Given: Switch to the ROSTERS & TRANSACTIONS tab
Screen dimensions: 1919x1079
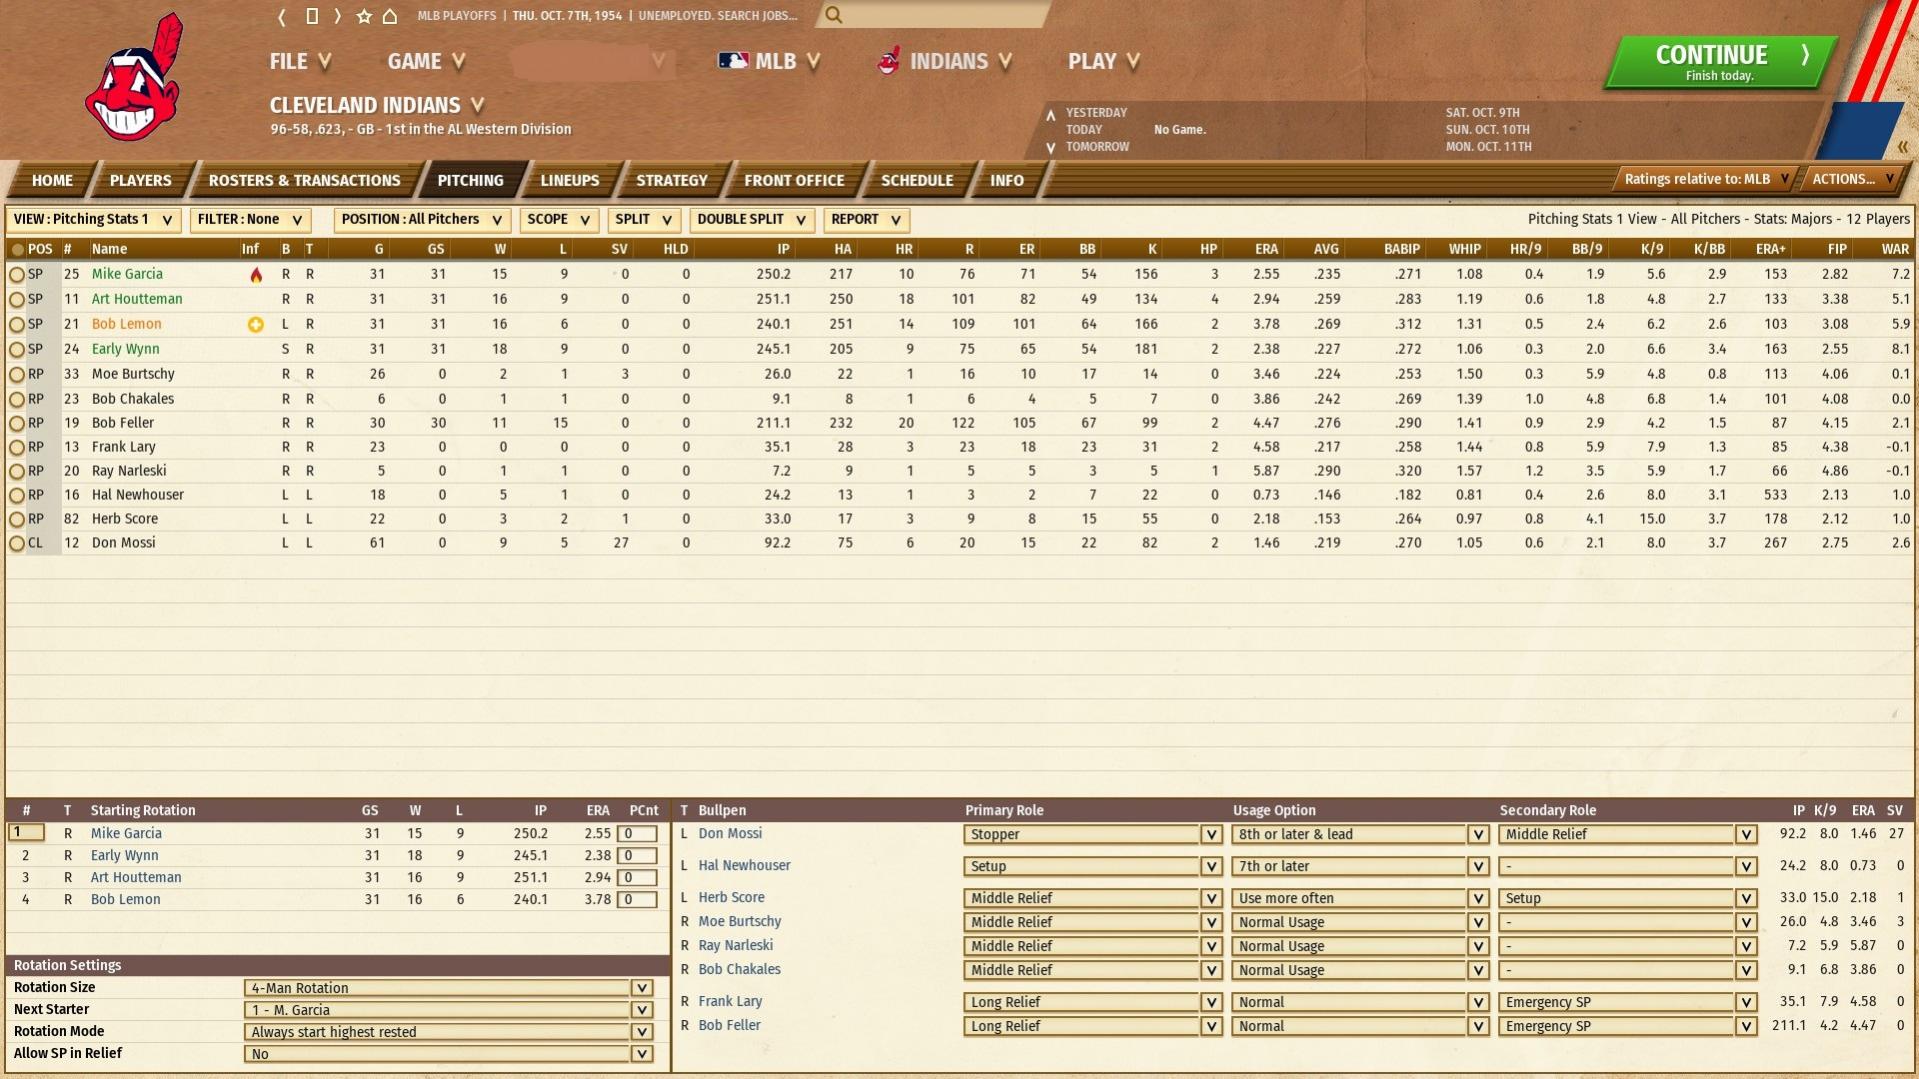Looking at the screenshot, I should [x=304, y=180].
